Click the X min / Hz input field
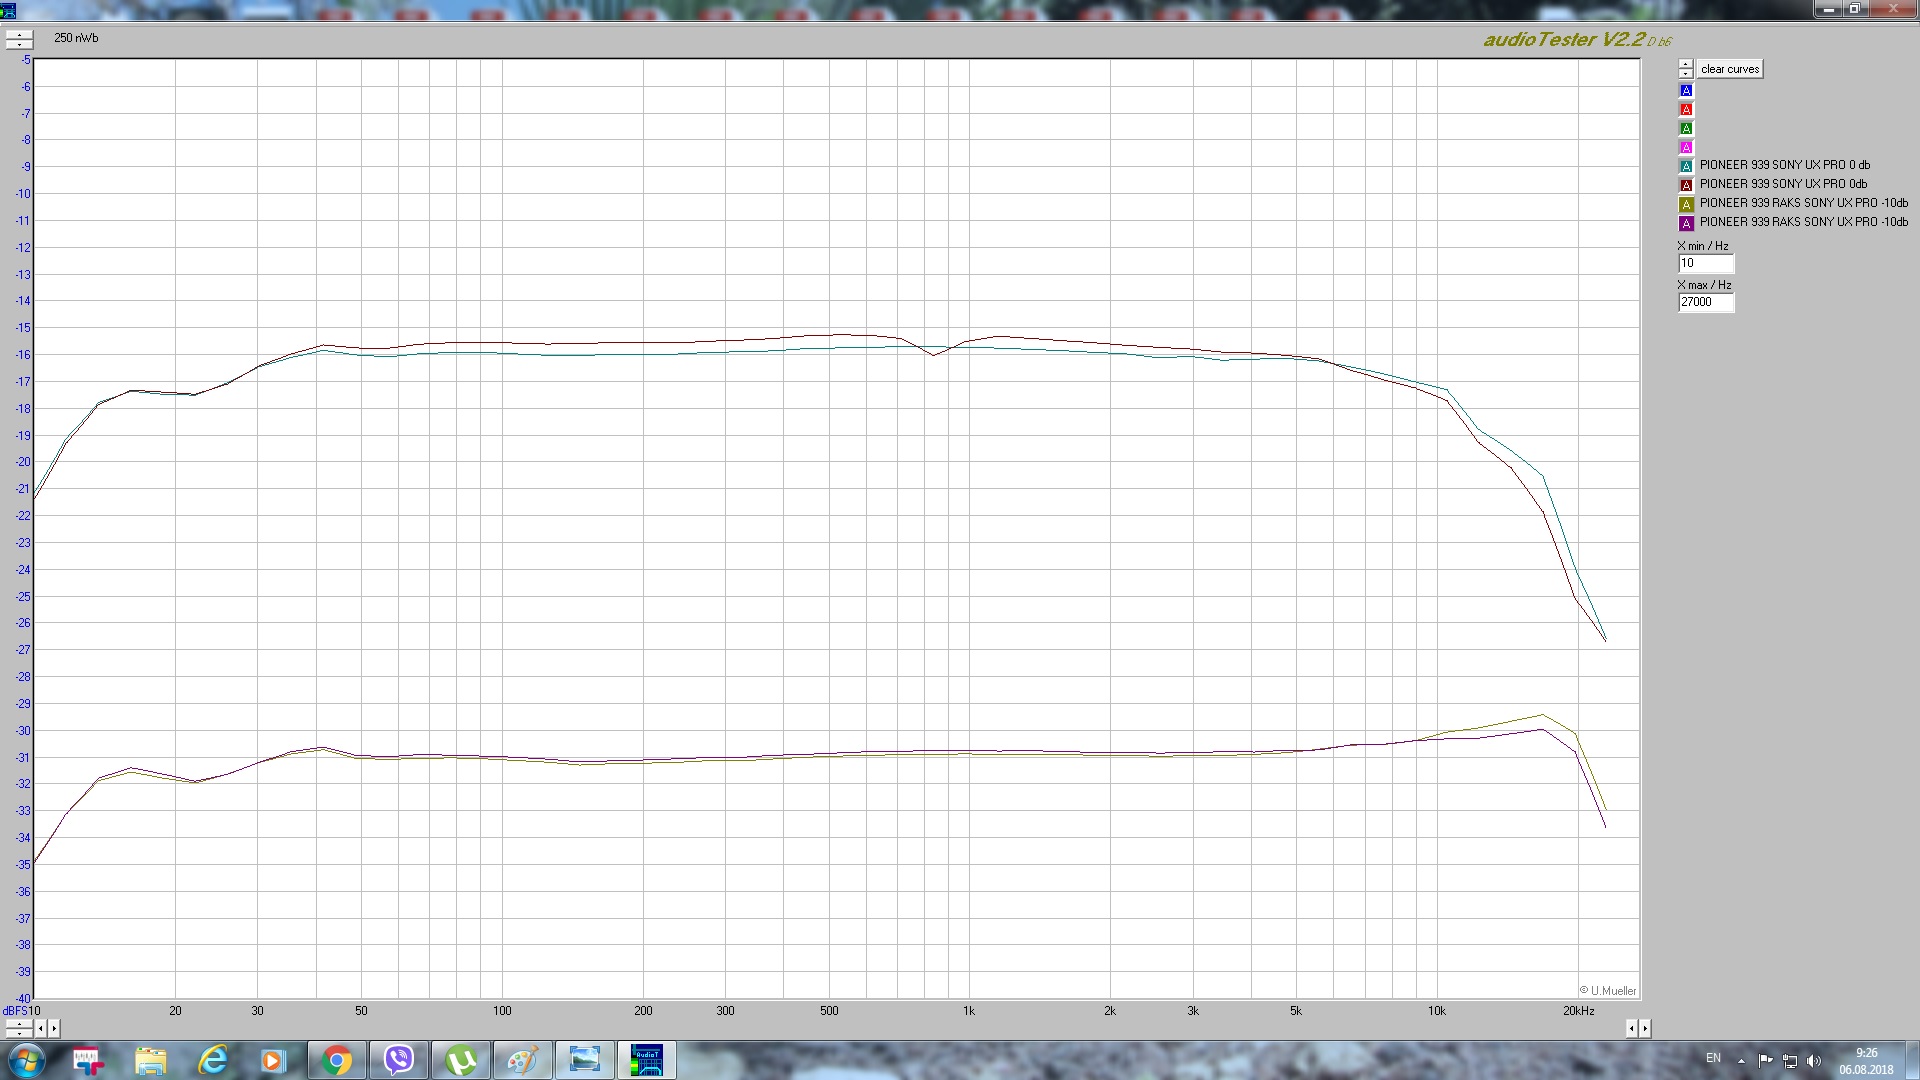The width and height of the screenshot is (1920, 1080). point(1705,264)
